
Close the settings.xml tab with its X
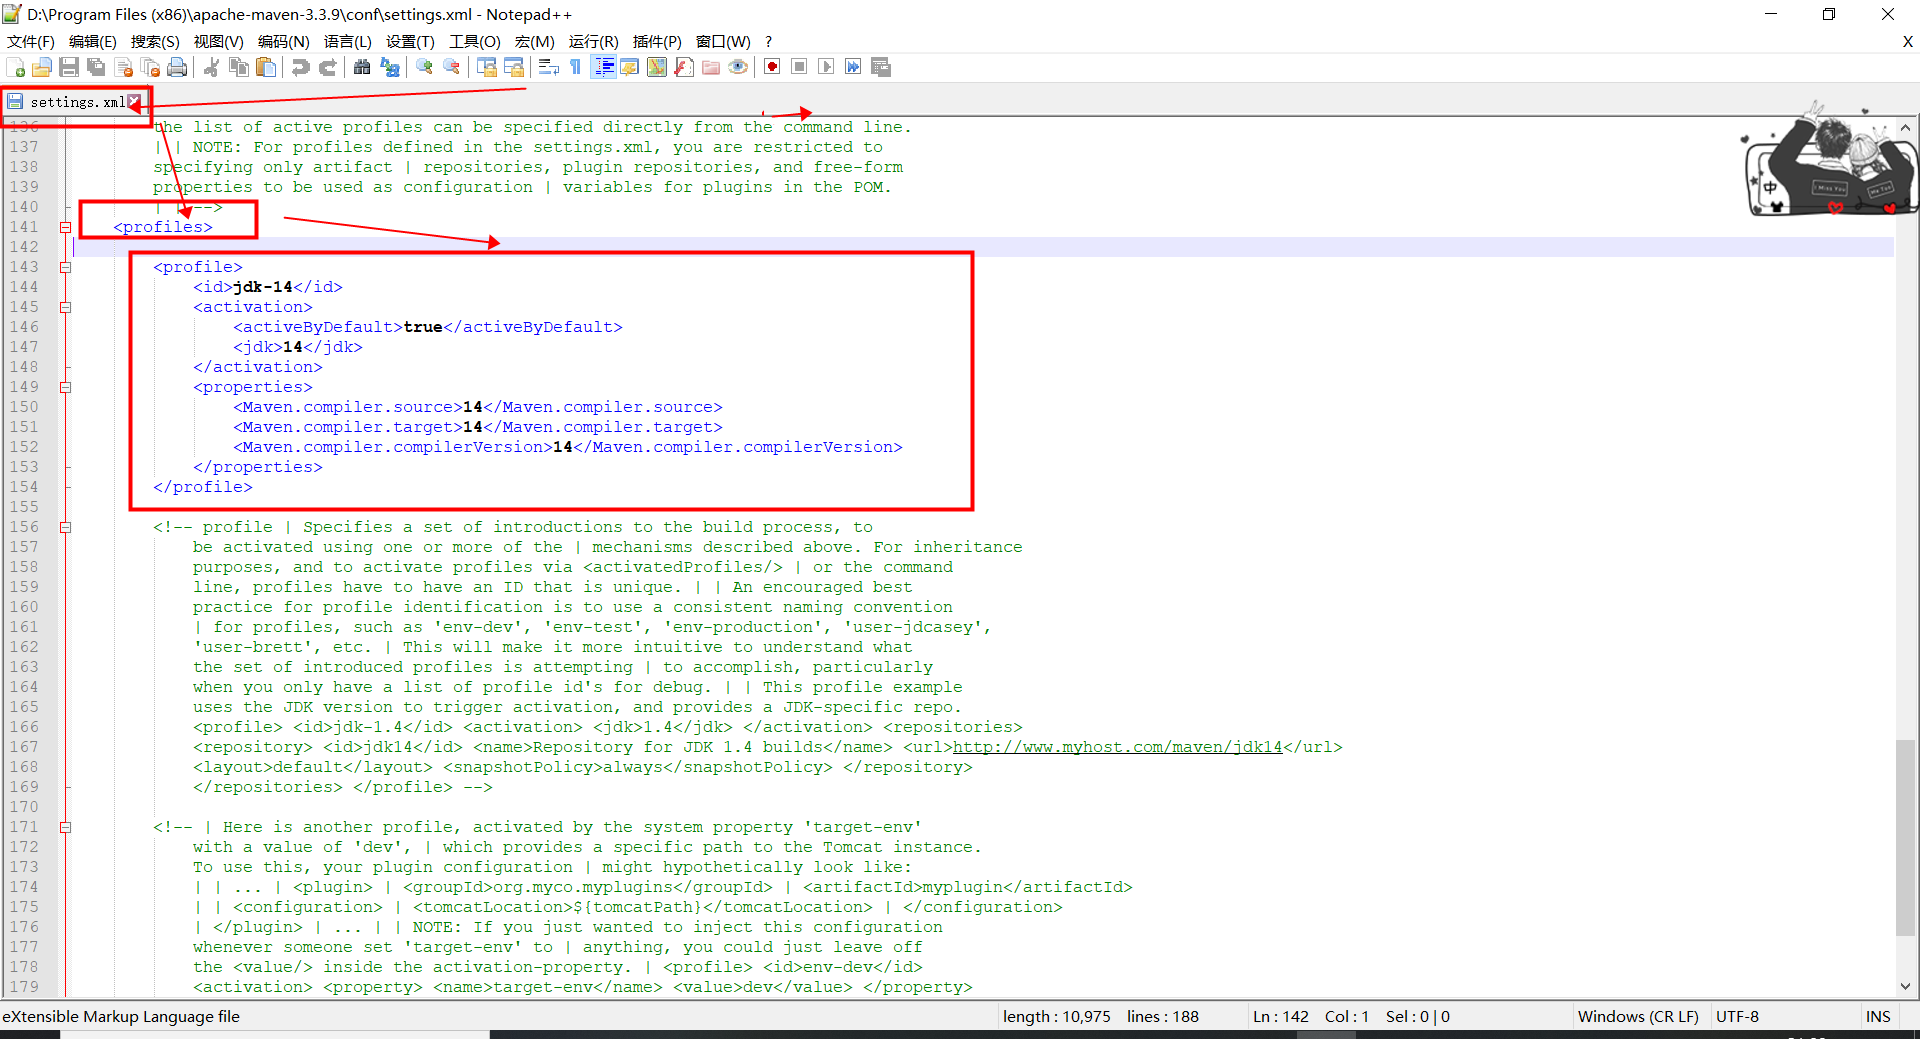point(134,101)
